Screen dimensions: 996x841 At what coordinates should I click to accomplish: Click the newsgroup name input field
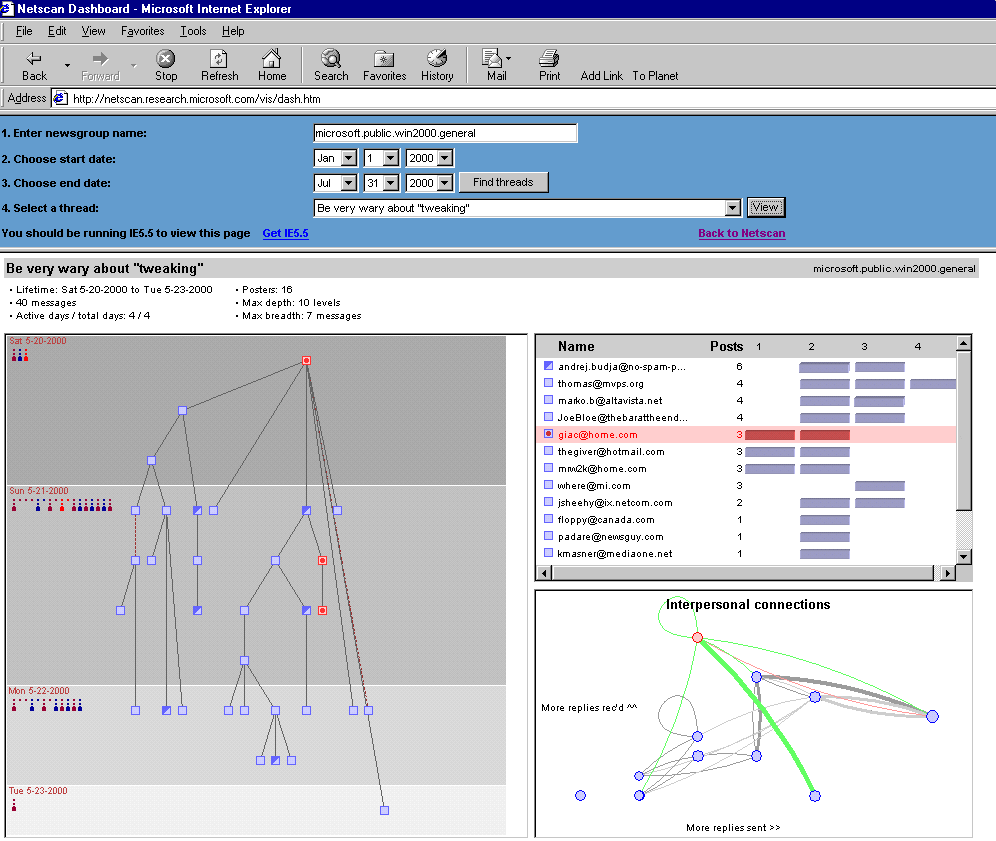(445, 133)
